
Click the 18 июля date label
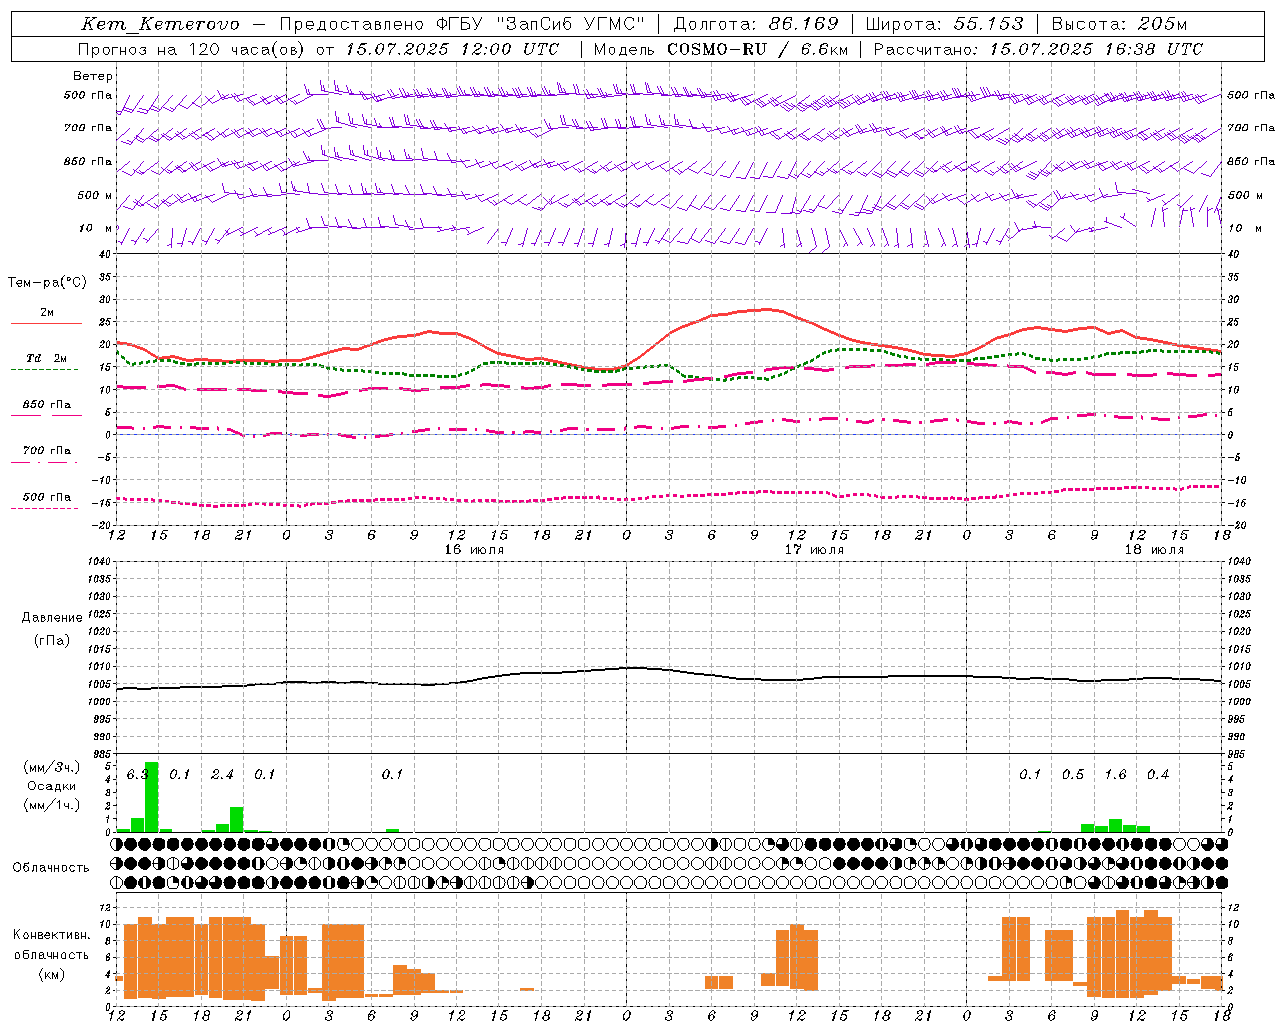click(1153, 550)
